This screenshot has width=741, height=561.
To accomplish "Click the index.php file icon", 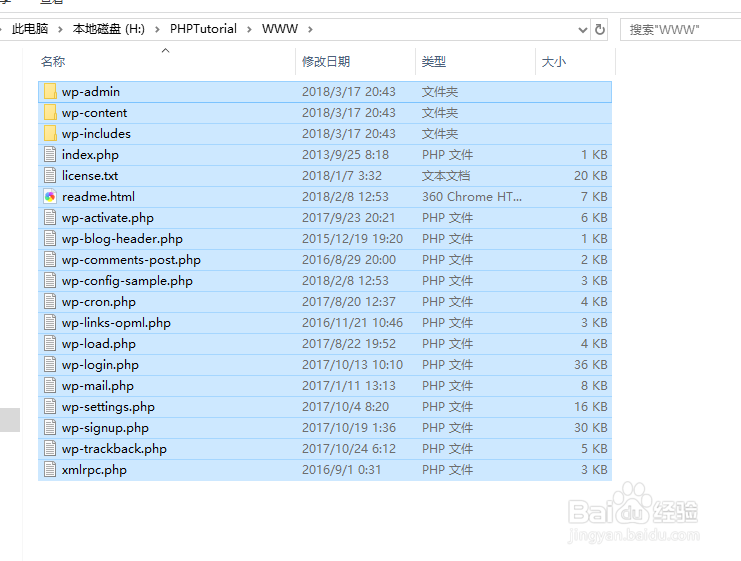I will 50,155.
